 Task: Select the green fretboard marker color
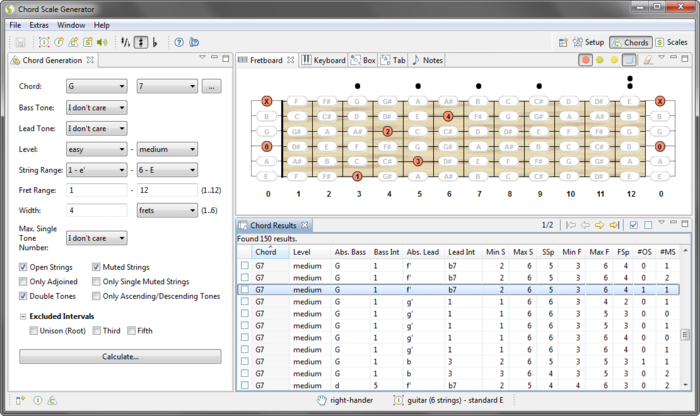(x=600, y=60)
